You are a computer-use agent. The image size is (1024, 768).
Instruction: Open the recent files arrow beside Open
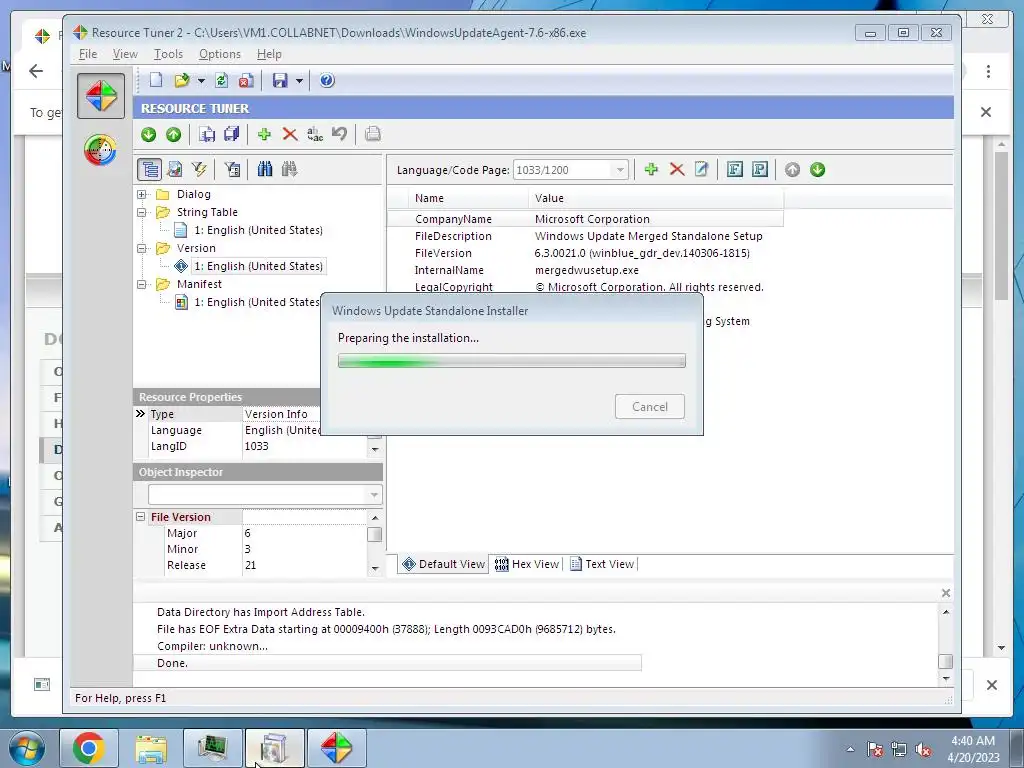coord(201,81)
